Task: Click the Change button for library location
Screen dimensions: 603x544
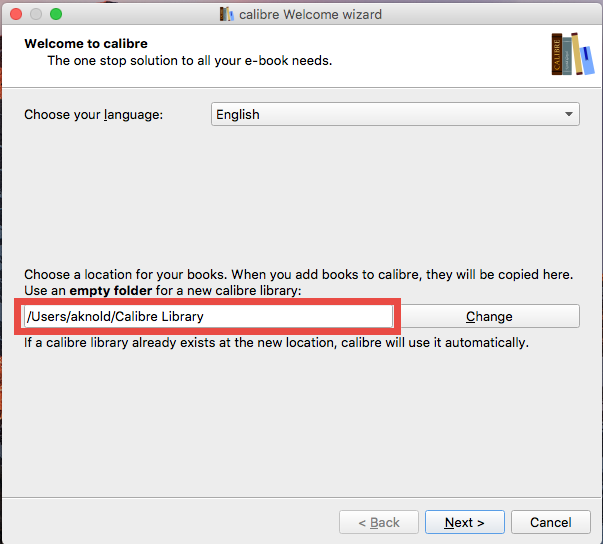Action: pyautogui.click(x=490, y=316)
